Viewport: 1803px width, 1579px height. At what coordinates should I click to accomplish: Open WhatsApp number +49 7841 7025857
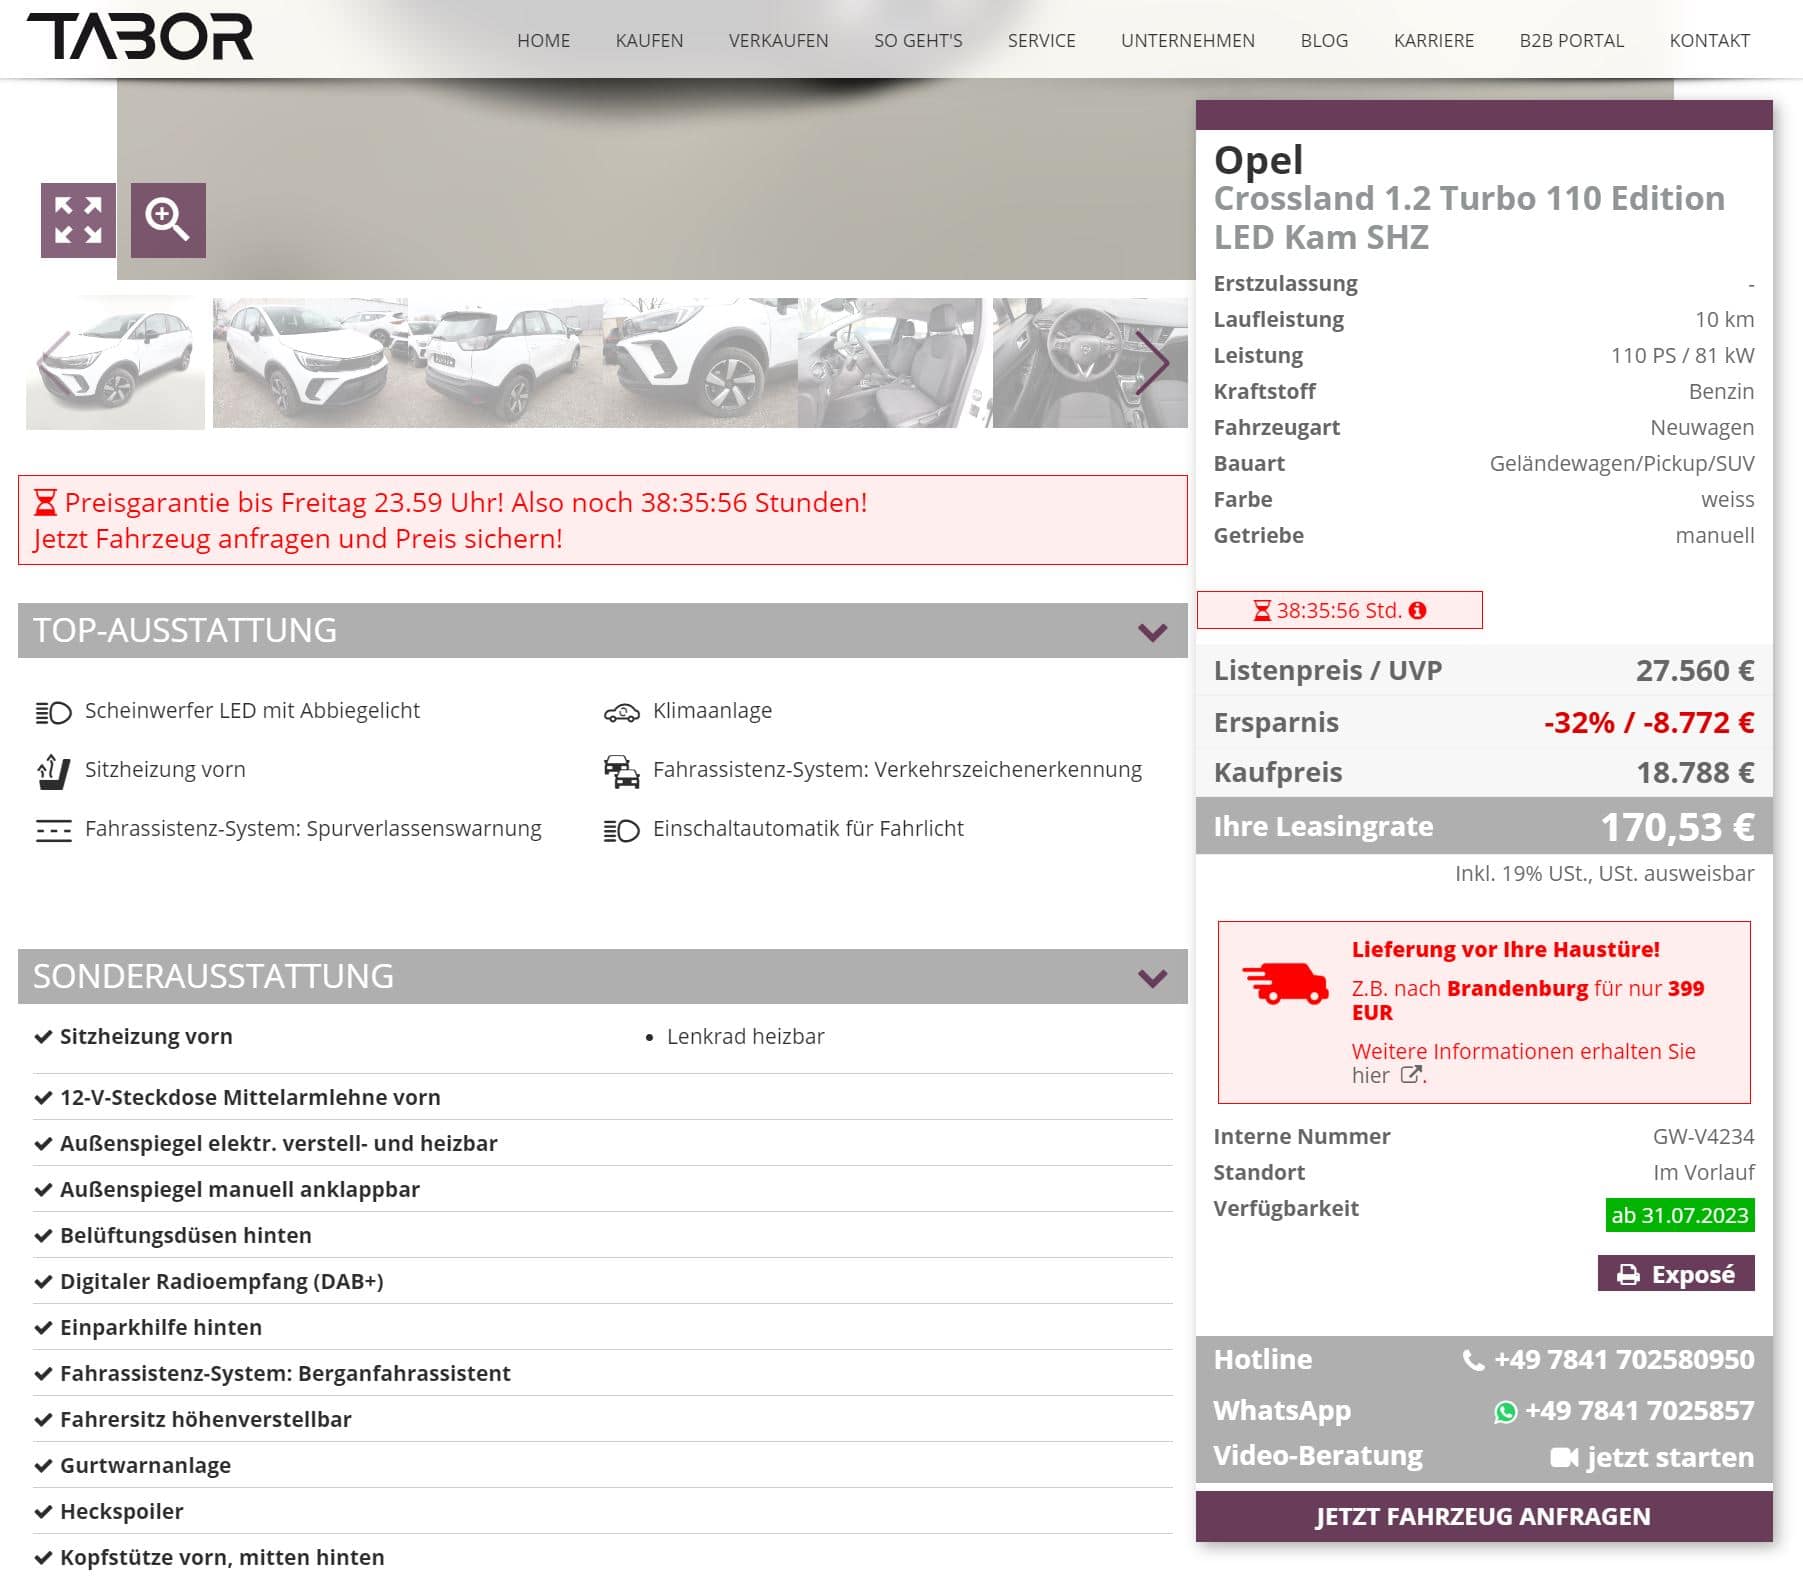[x=1638, y=1411]
